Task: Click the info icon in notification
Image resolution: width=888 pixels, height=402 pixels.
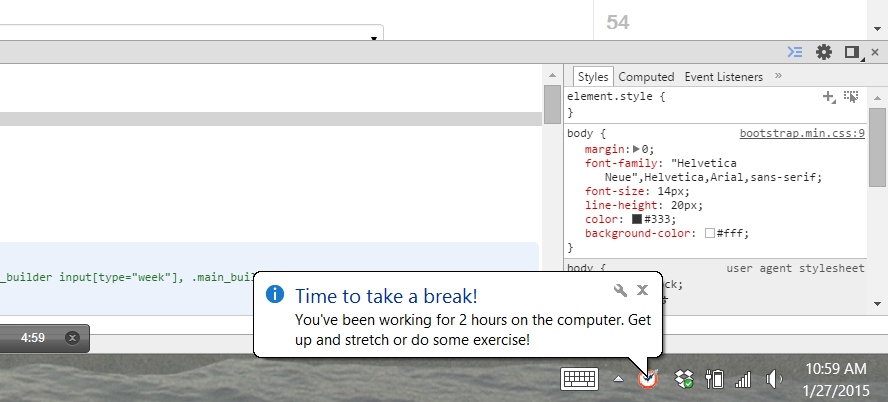Action: [275, 294]
